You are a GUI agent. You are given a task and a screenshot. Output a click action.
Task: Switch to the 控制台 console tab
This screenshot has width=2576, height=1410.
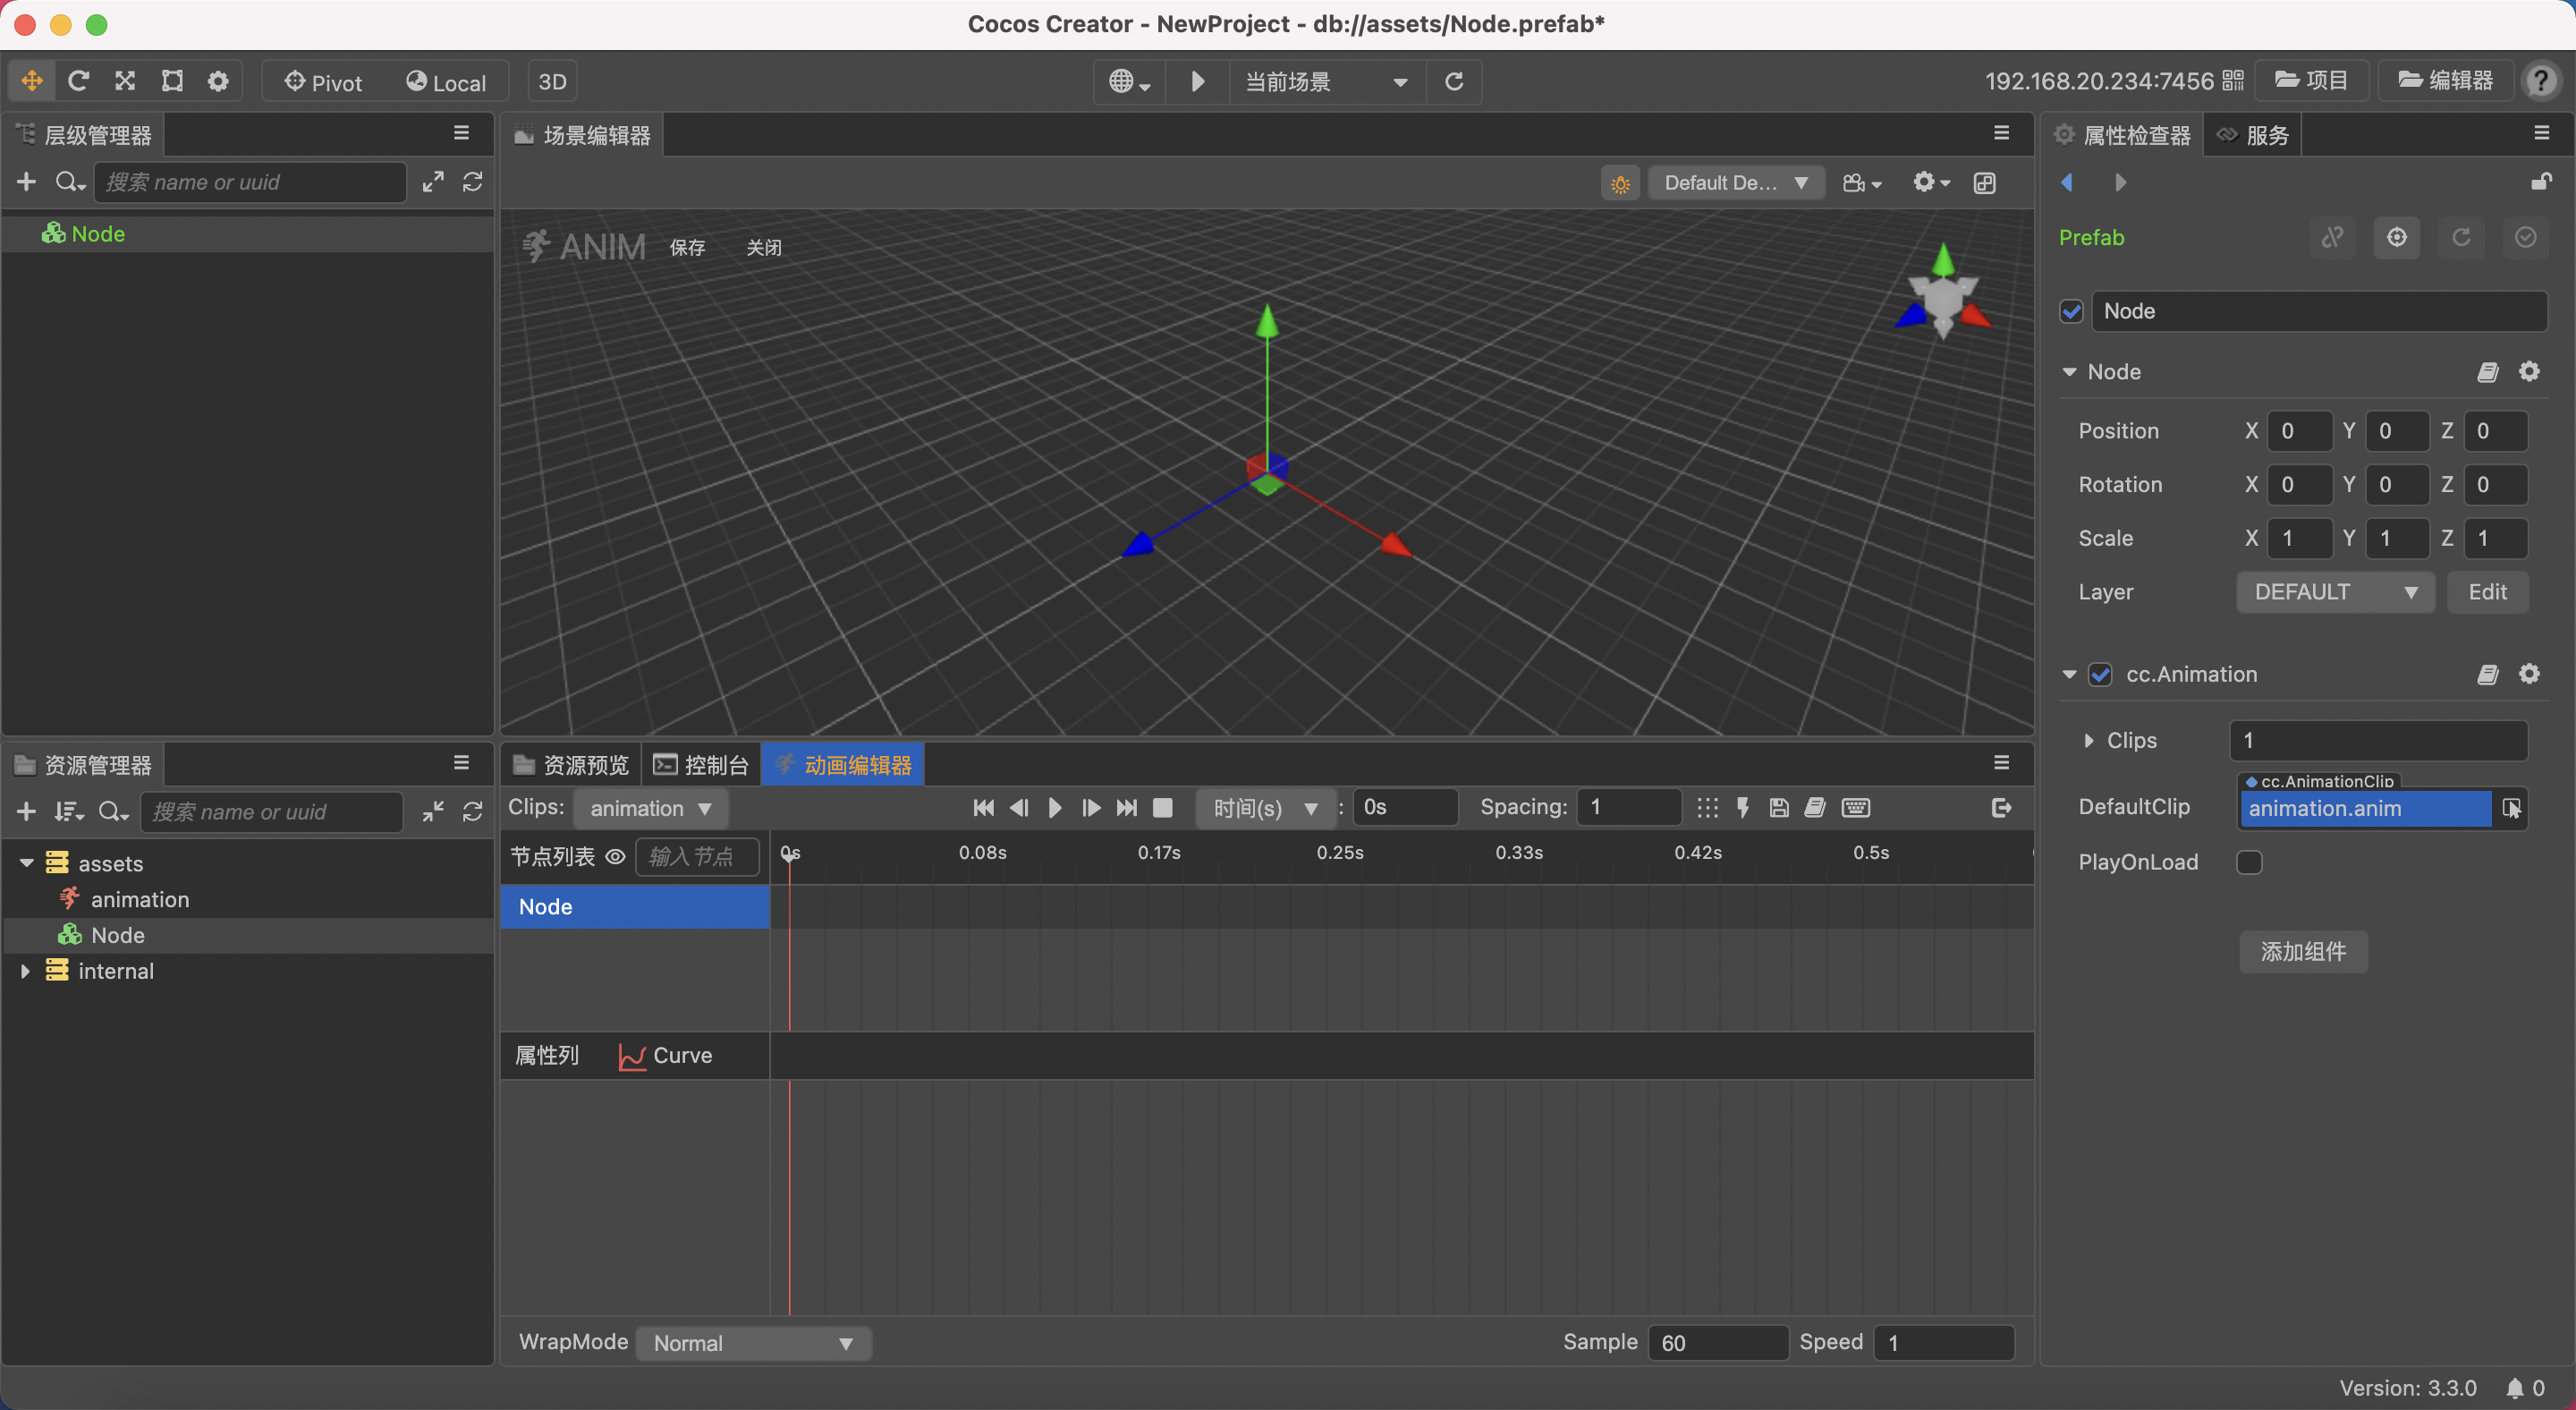pyautogui.click(x=702, y=765)
